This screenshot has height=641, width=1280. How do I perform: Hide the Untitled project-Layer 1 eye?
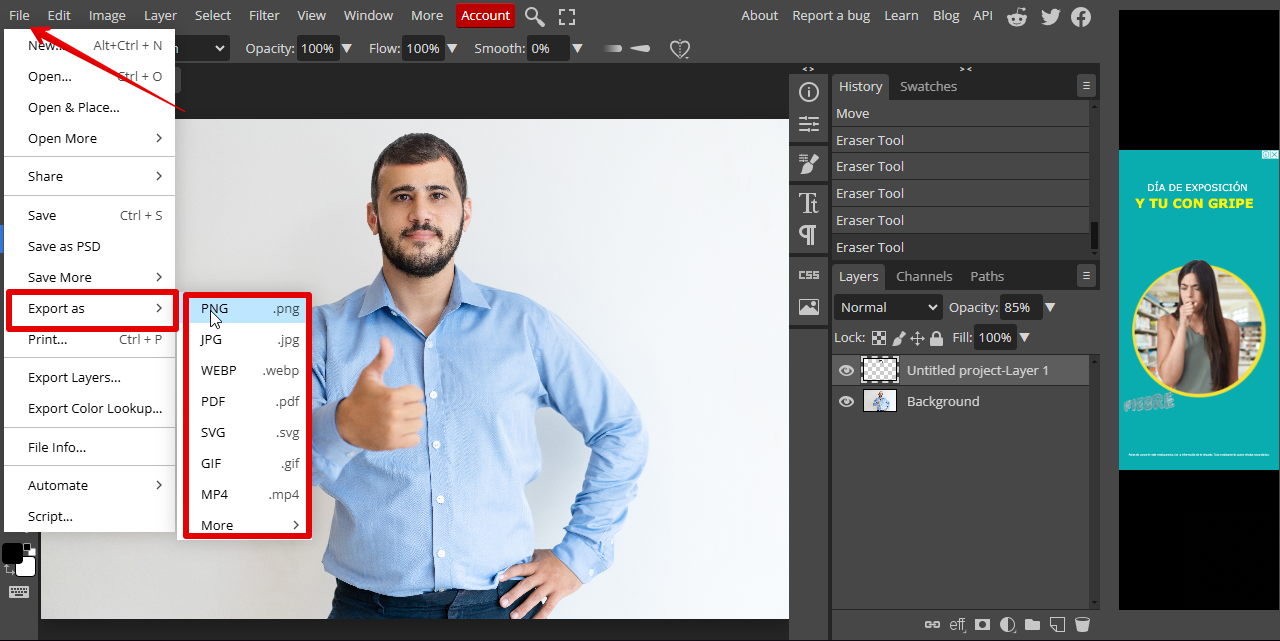tap(846, 370)
